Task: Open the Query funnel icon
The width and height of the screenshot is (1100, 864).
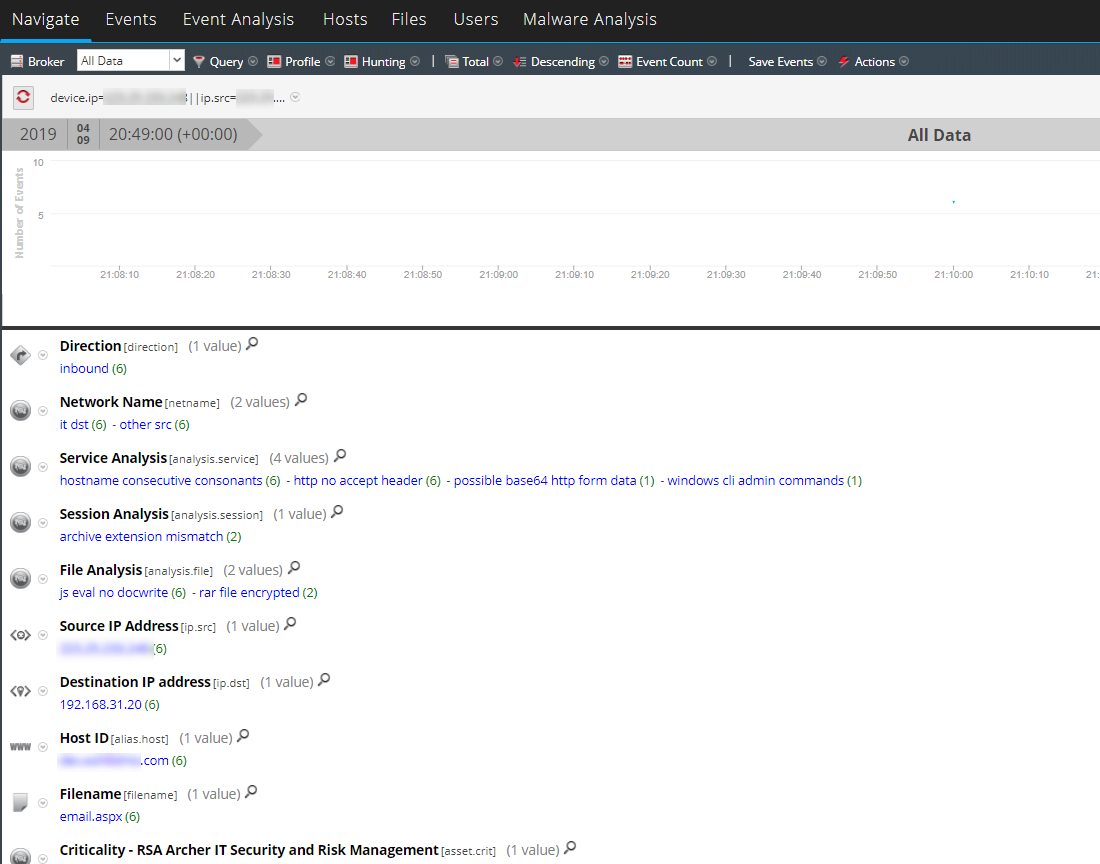Action: tap(204, 61)
